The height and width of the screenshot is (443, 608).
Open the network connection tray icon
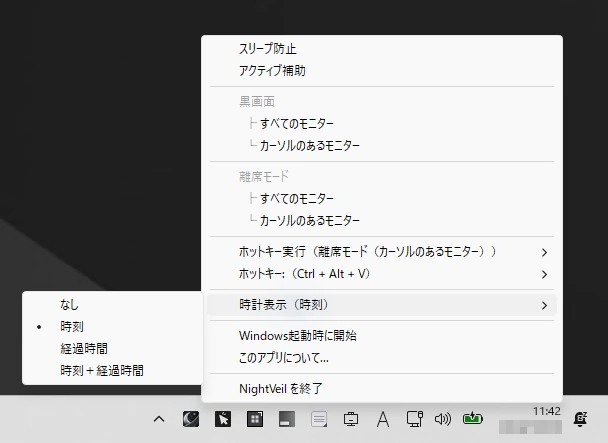pyautogui.click(x=415, y=419)
